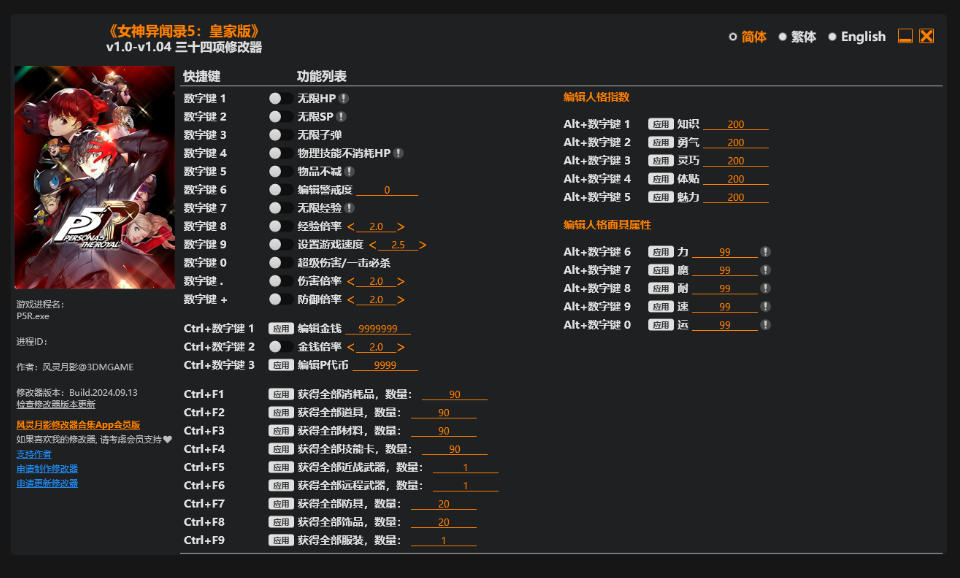This screenshot has height=578, width=960.
Task: Increase 设置游戏速度 with right arrow
Action: [x=422, y=245]
